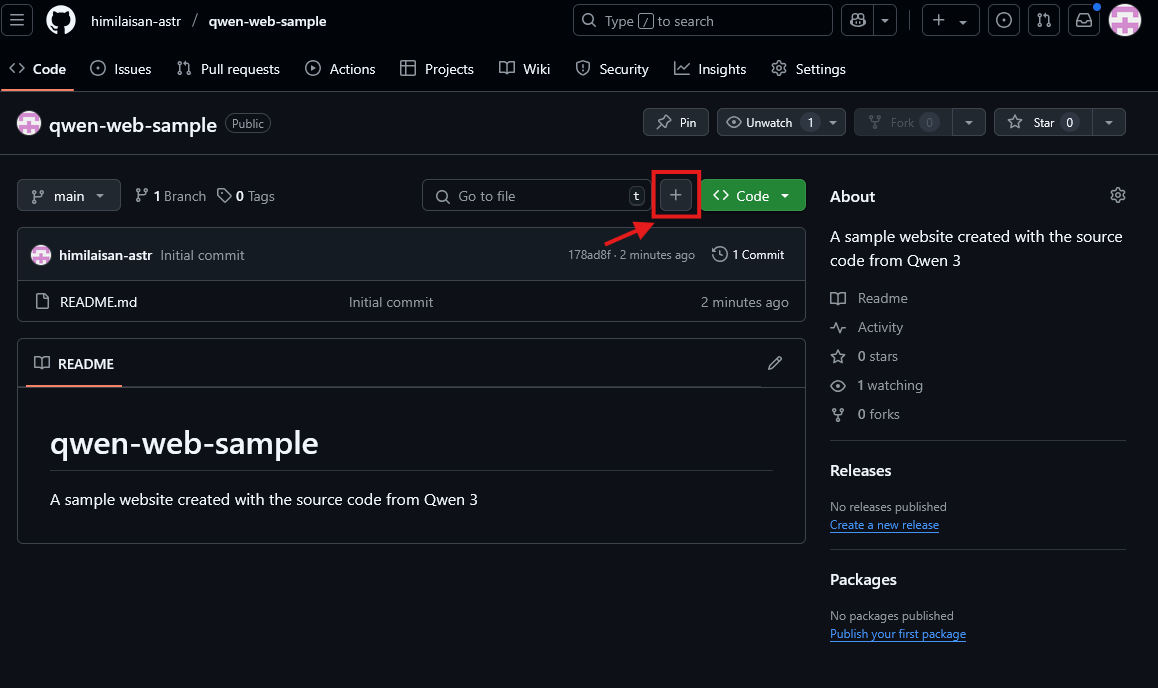Edit README with the pencil icon
1158x688 pixels.
775,363
